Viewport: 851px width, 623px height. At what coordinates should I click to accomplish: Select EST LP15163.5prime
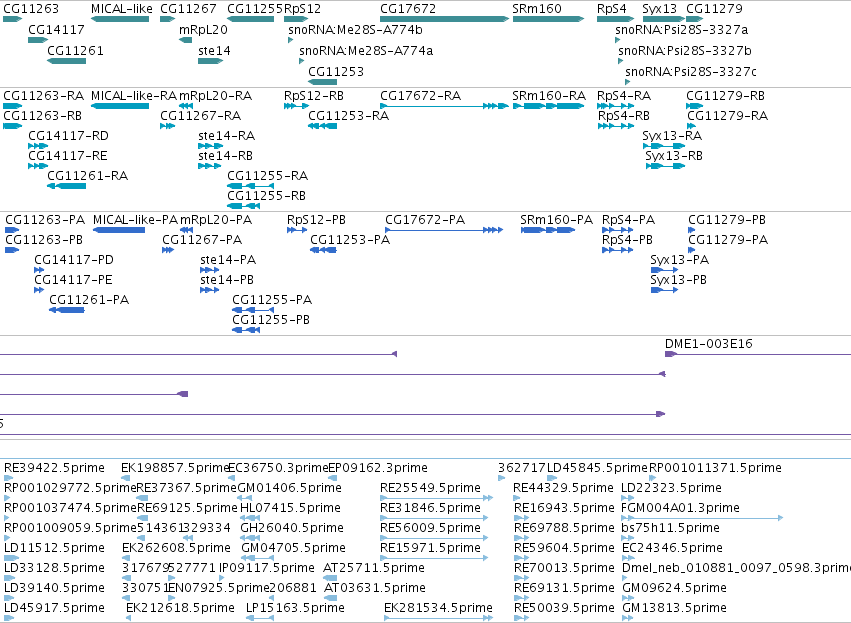click(297, 608)
